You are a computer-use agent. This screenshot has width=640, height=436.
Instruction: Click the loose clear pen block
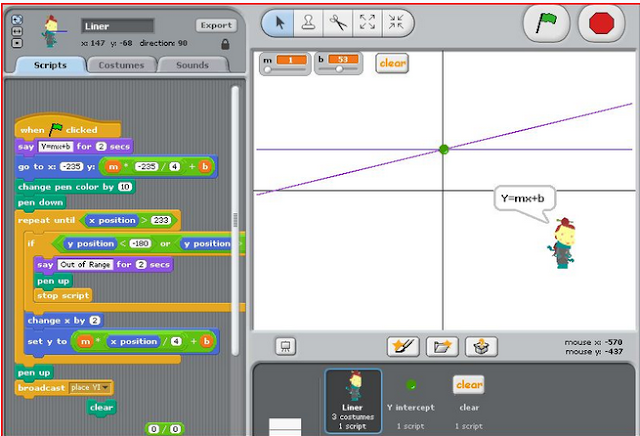click(101, 407)
